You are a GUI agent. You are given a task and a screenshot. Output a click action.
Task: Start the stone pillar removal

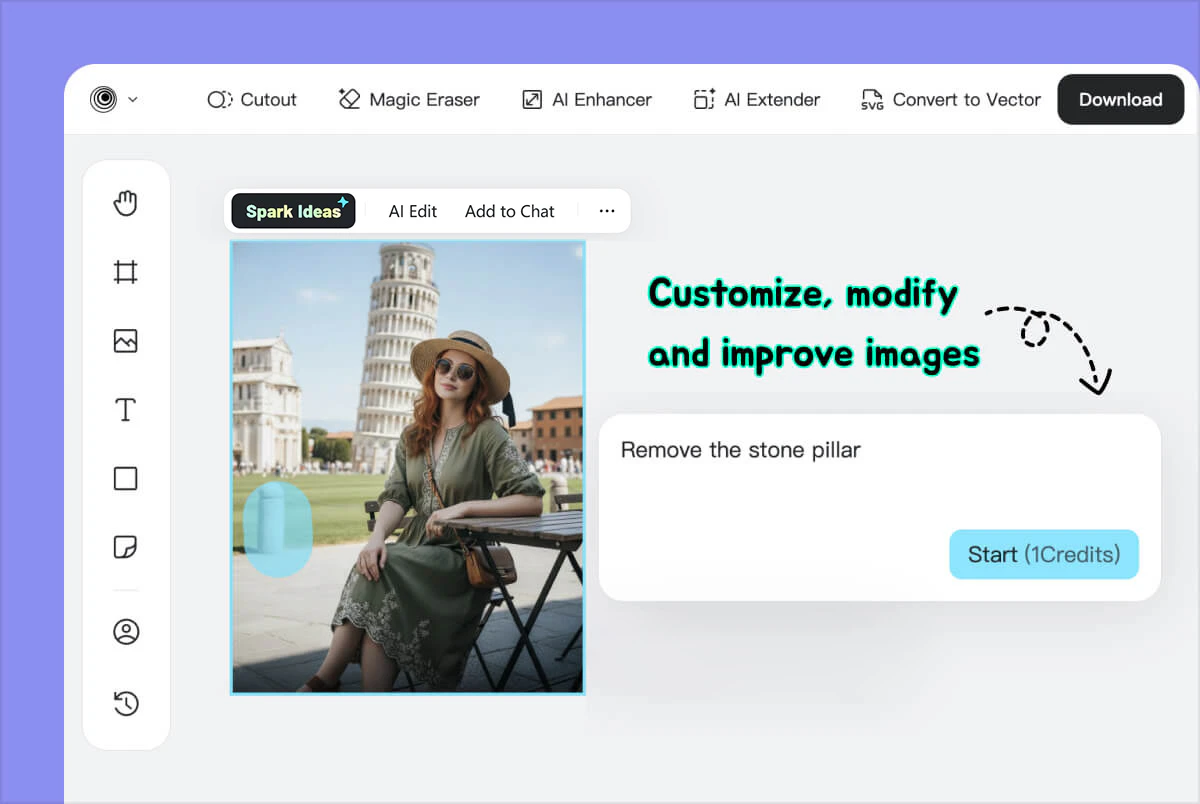[x=1043, y=554]
